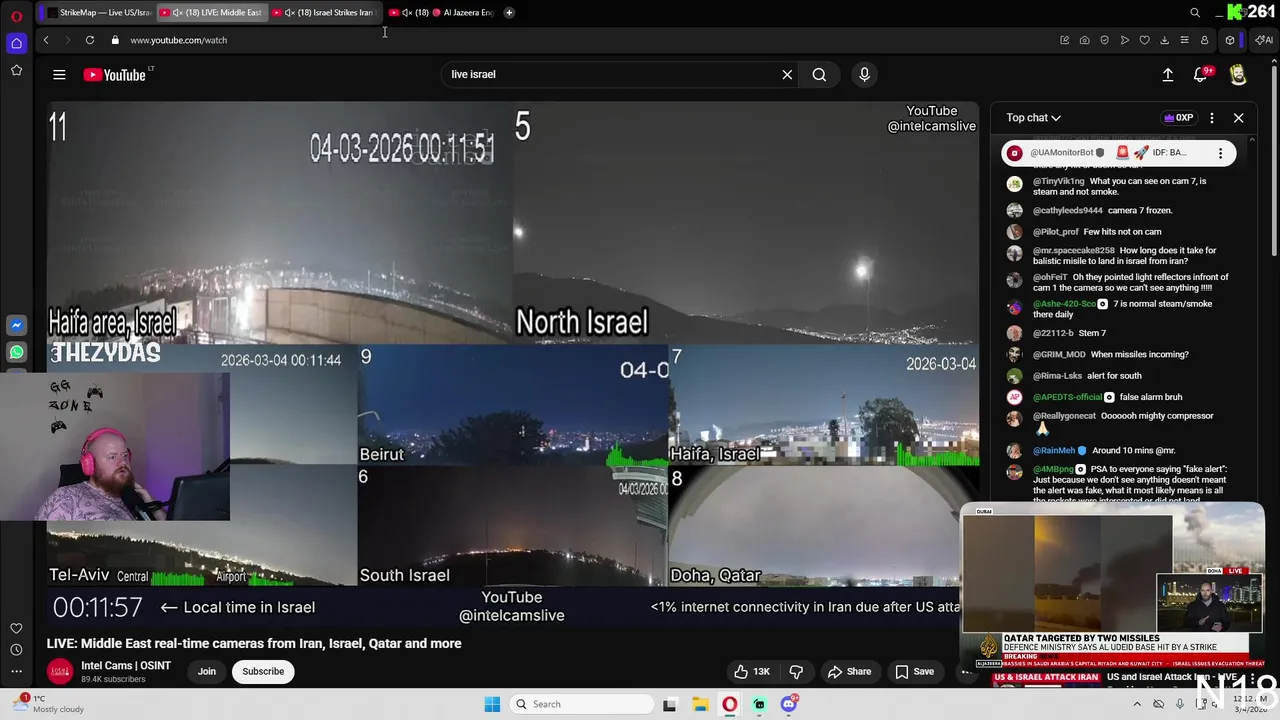Show hidden system tray icons chevron
Viewport: 1280px width, 720px height.
point(1137,704)
